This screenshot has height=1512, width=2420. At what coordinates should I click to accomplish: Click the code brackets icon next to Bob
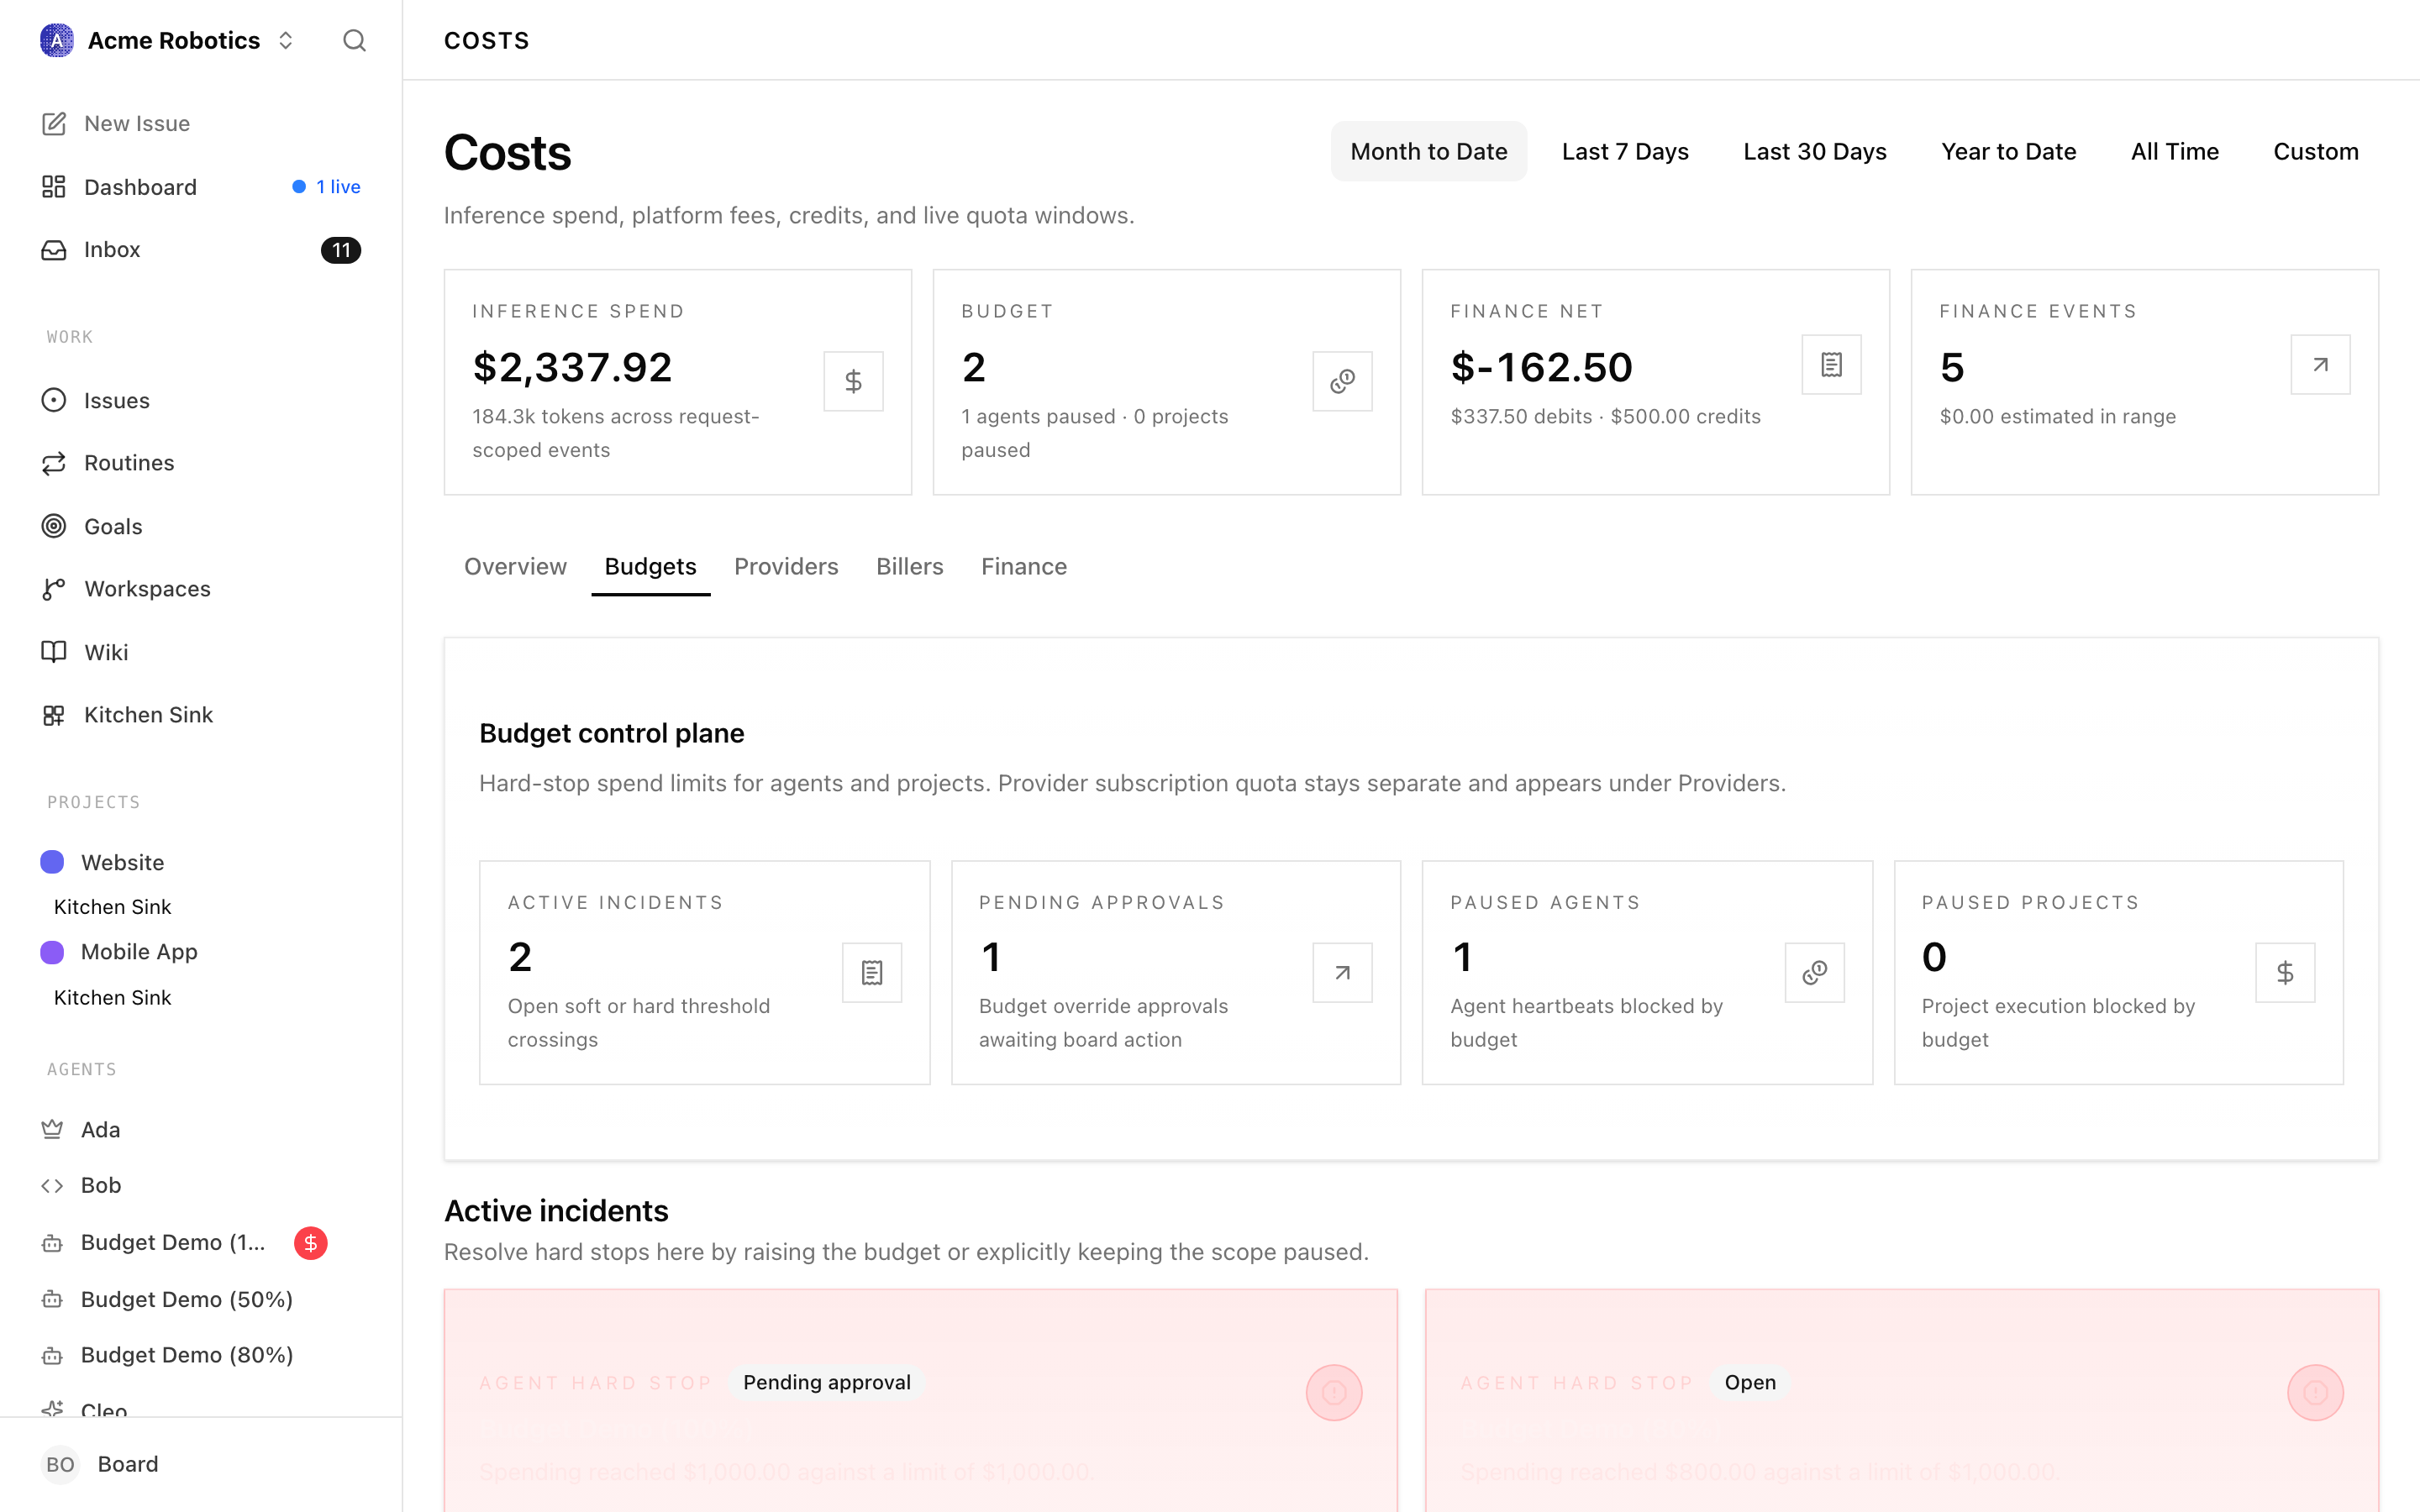tap(52, 1186)
